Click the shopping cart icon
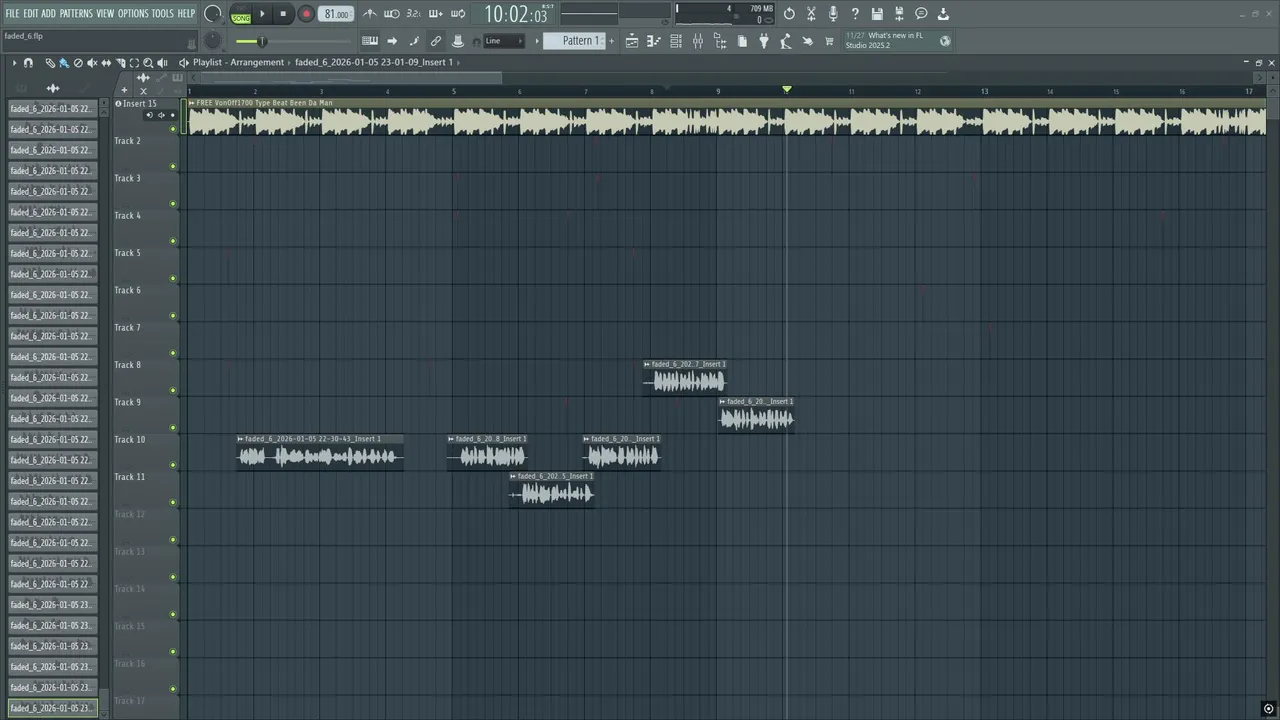 [x=829, y=41]
